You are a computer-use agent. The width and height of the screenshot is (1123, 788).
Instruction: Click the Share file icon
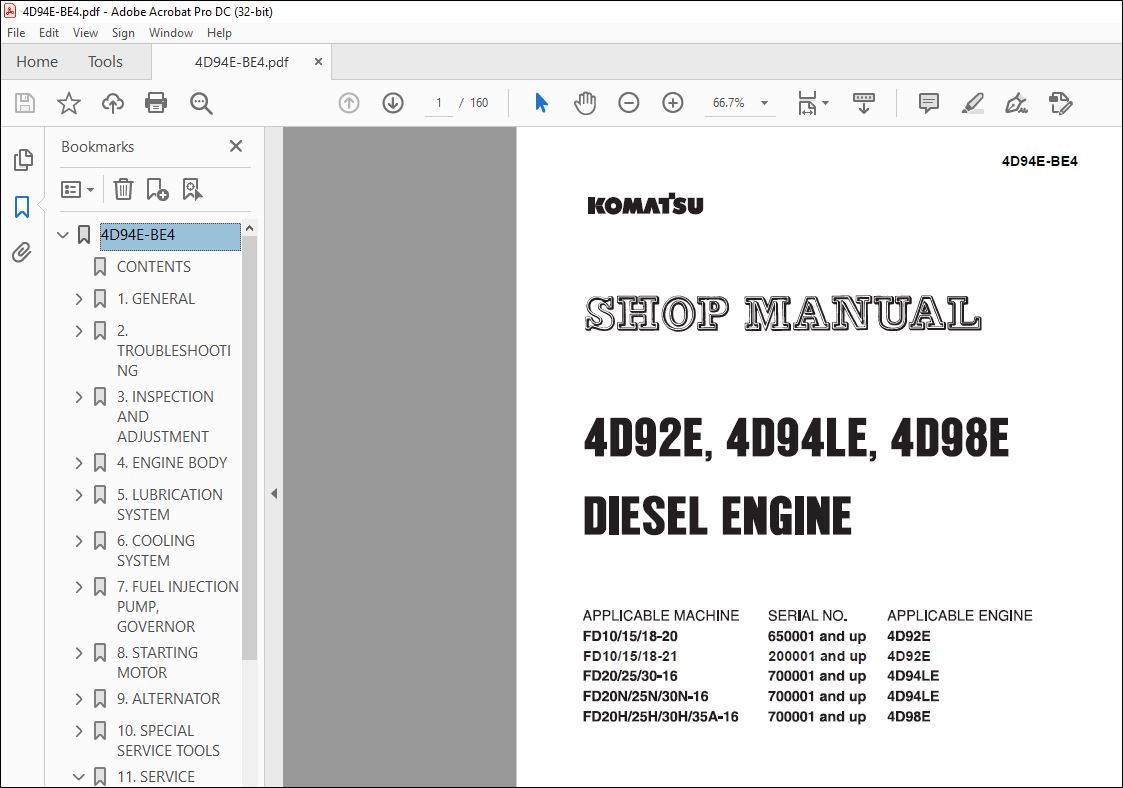[x=1061, y=103]
